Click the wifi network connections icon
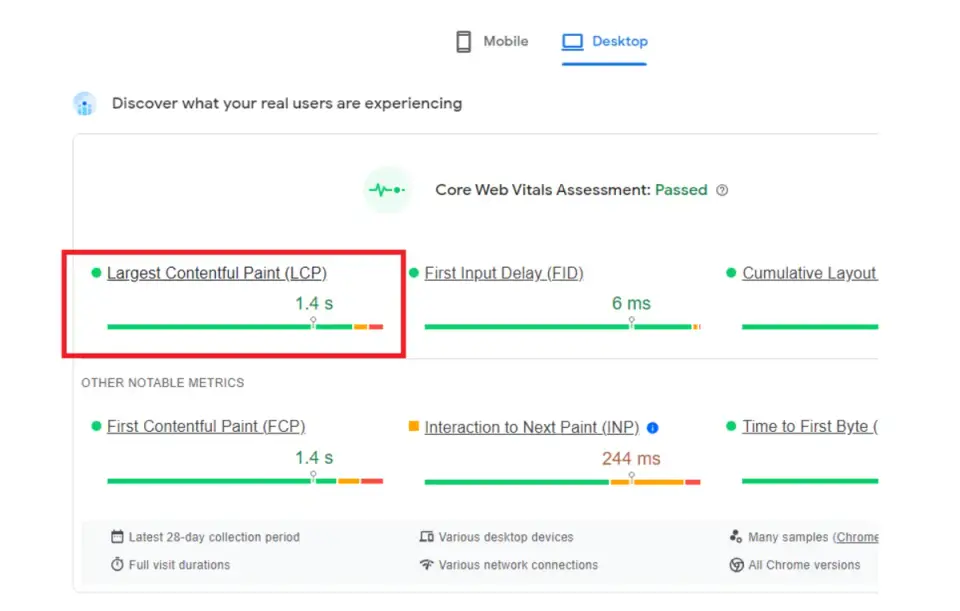Viewport: 960px width, 611px height. click(x=427, y=564)
